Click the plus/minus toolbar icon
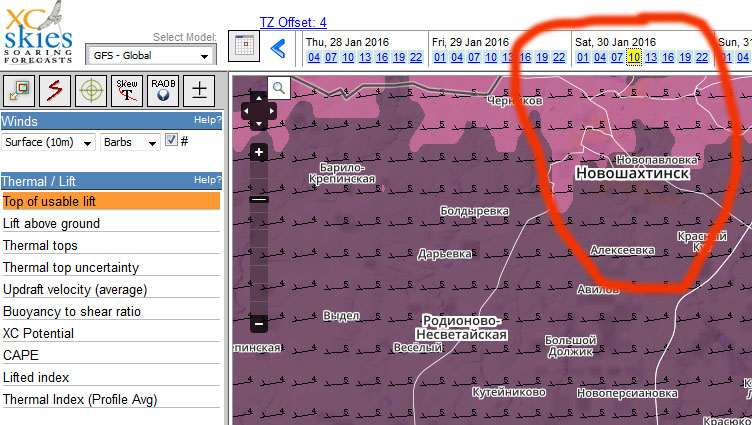This screenshot has height=425, width=752. 199,91
